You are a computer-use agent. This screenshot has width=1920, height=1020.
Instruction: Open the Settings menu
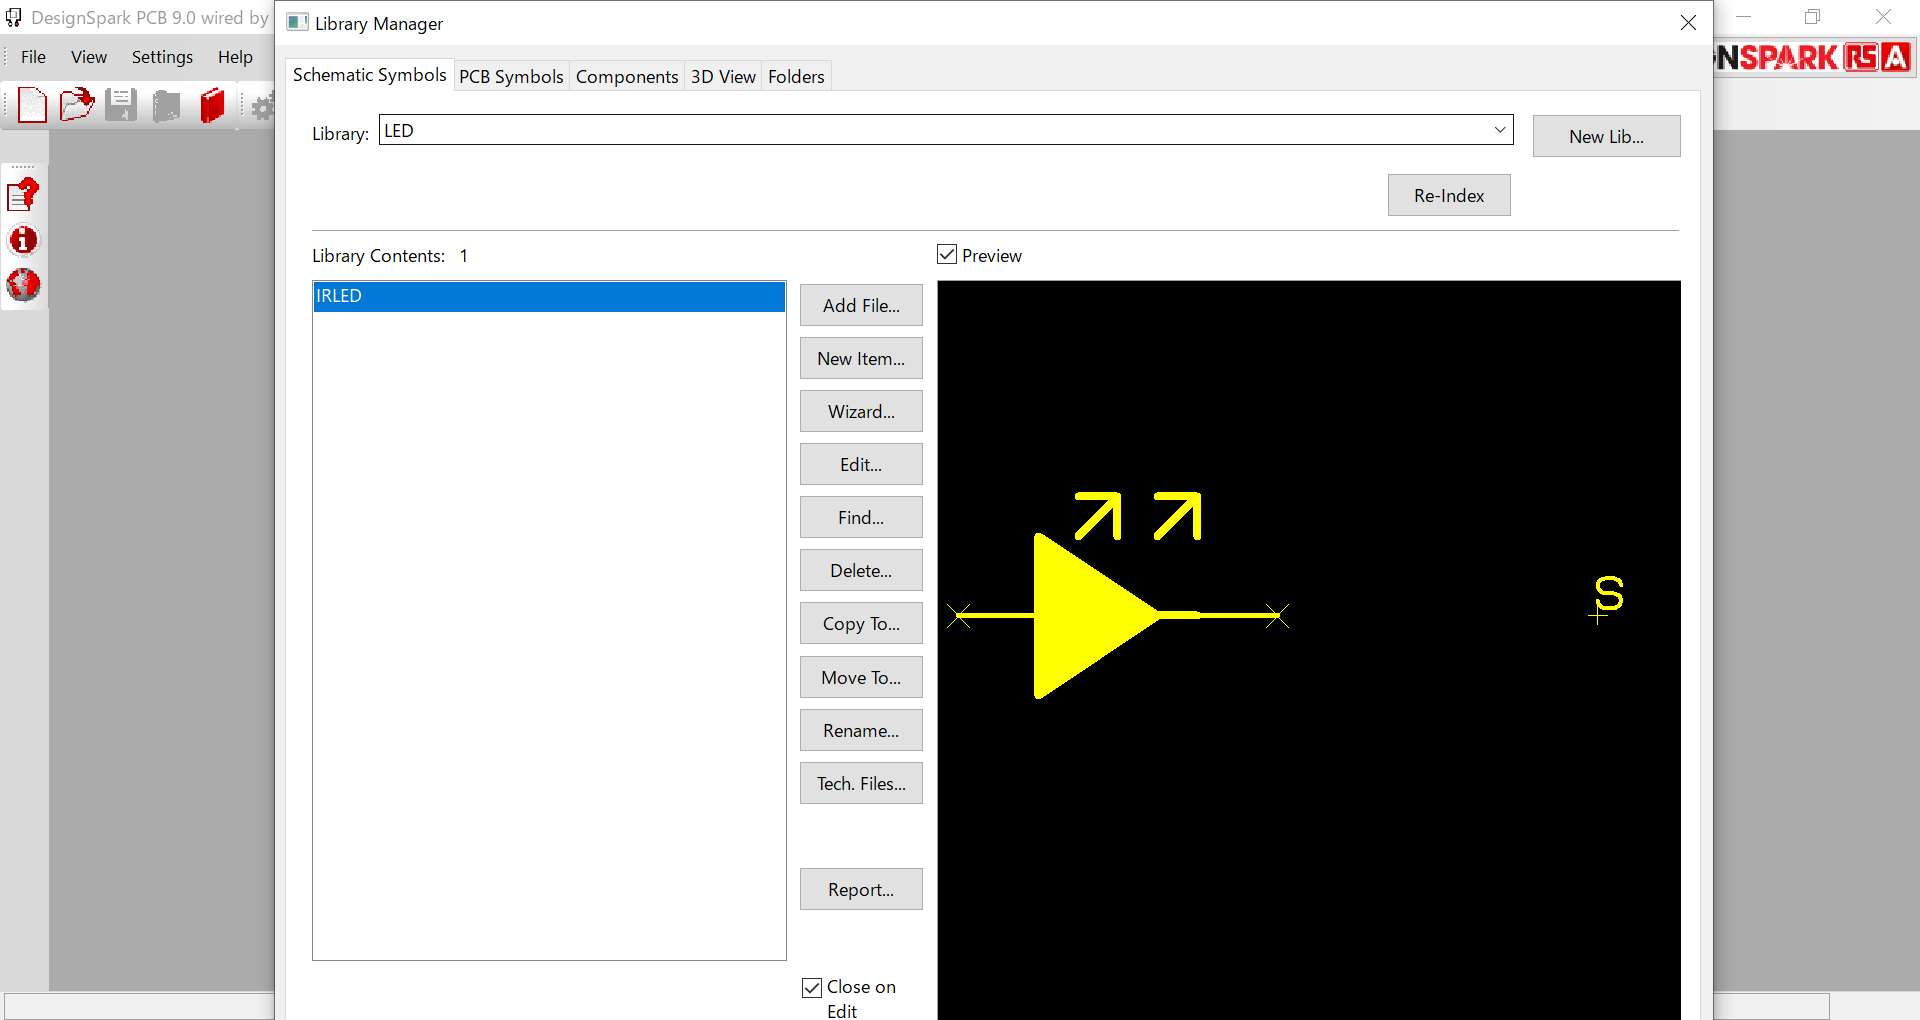click(162, 57)
